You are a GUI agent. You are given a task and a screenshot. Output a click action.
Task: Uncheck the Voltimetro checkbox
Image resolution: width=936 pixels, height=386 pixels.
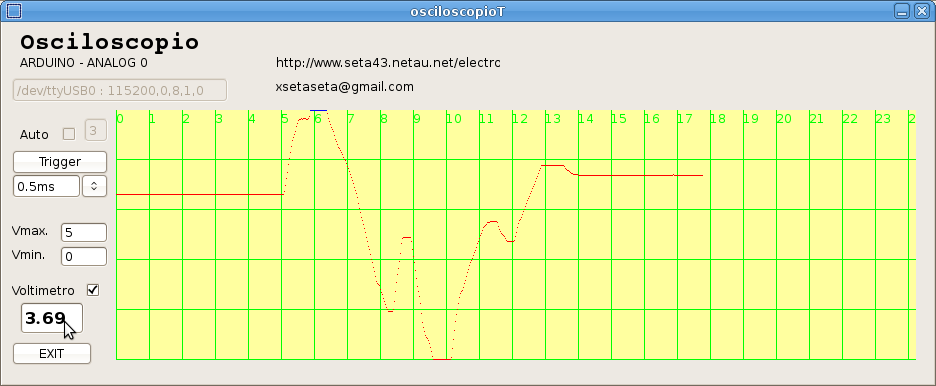[x=93, y=291]
